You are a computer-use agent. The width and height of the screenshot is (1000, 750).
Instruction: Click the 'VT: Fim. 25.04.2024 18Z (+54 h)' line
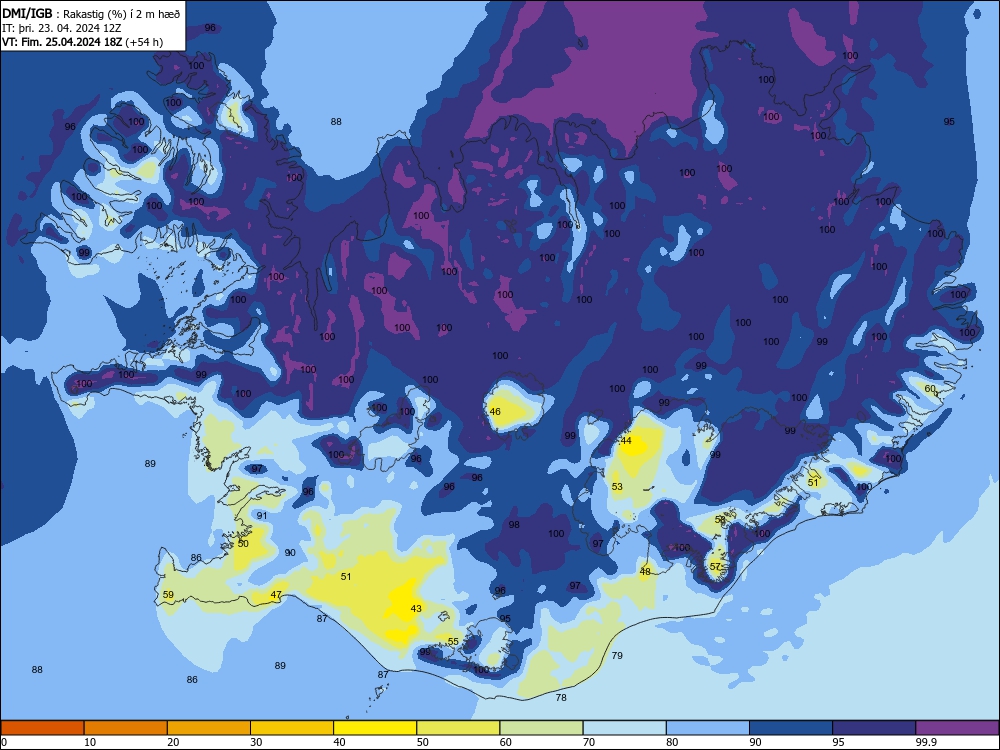(x=82, y=42)
